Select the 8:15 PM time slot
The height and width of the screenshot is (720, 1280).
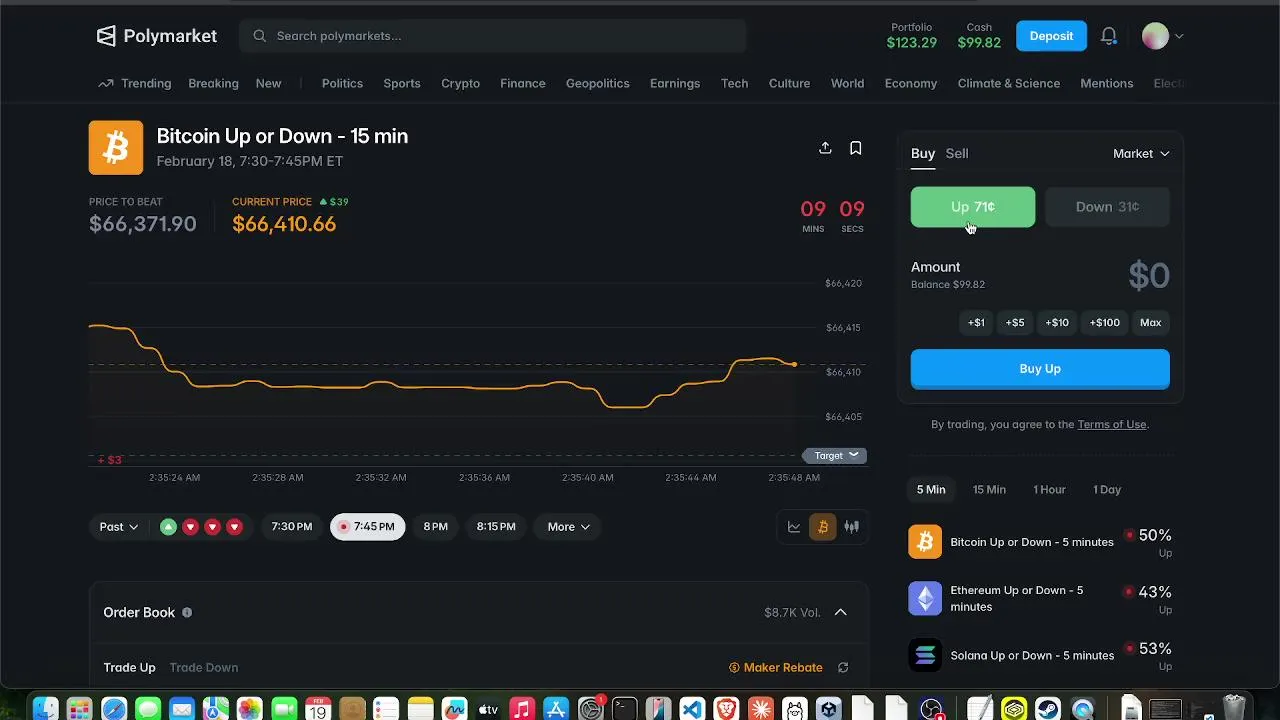pyautogui.click(x=496, y=527)
